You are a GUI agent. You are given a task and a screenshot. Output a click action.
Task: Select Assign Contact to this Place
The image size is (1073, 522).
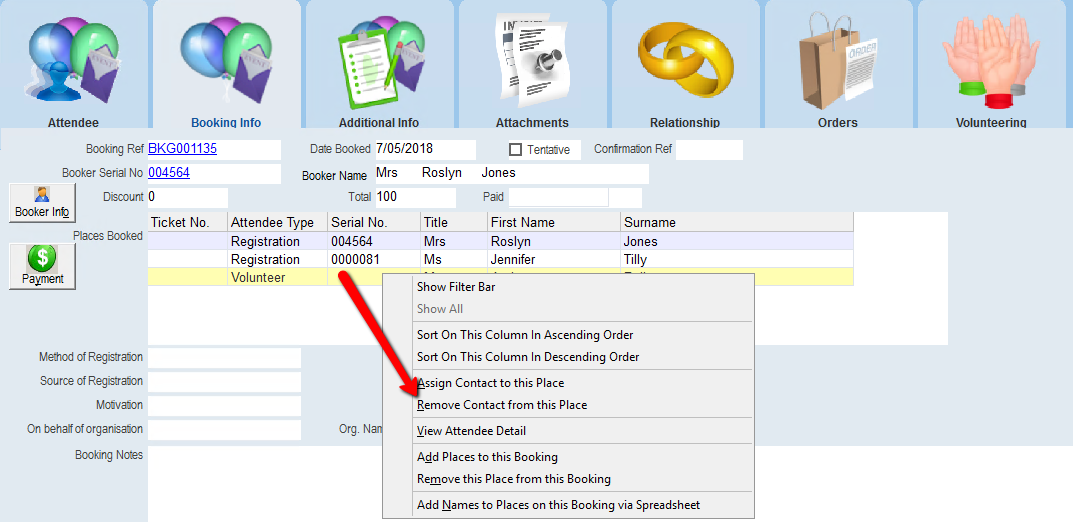(490, 383)
